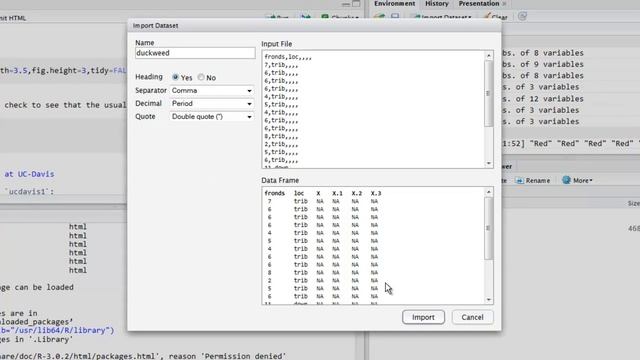Open the Decimal dropdown showing Period
Screen dimensions: 640x360
[x=211, y=104]
